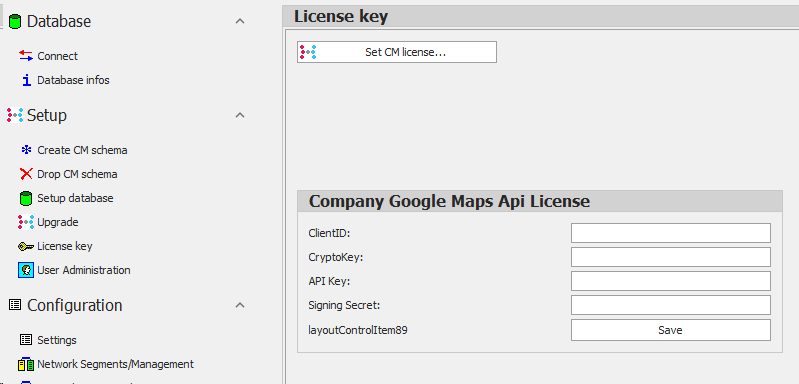The image size is (799, 384).
Task: Select Drop CM schema
Action: 77,174
